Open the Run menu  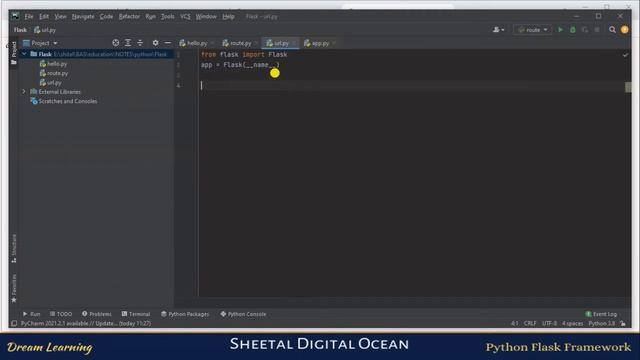click(151, 17)
